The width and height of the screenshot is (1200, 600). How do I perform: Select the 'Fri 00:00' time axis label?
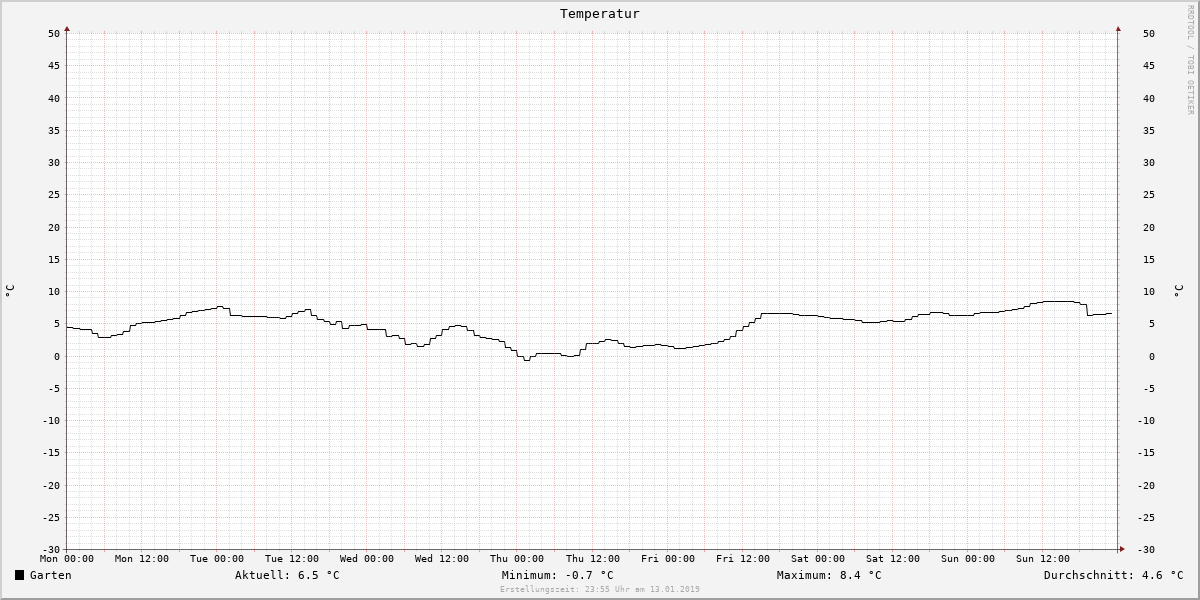tap(668, 559)
